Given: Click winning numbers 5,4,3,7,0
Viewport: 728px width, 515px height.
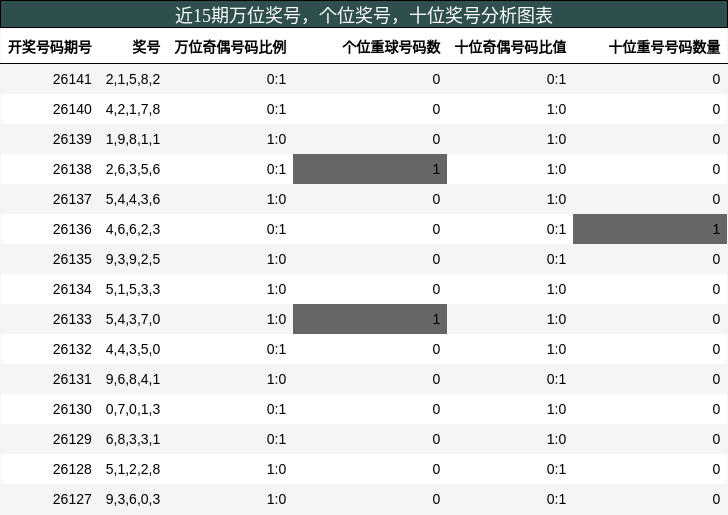Looking at the screenshot, I should click(x=133, y=319).
